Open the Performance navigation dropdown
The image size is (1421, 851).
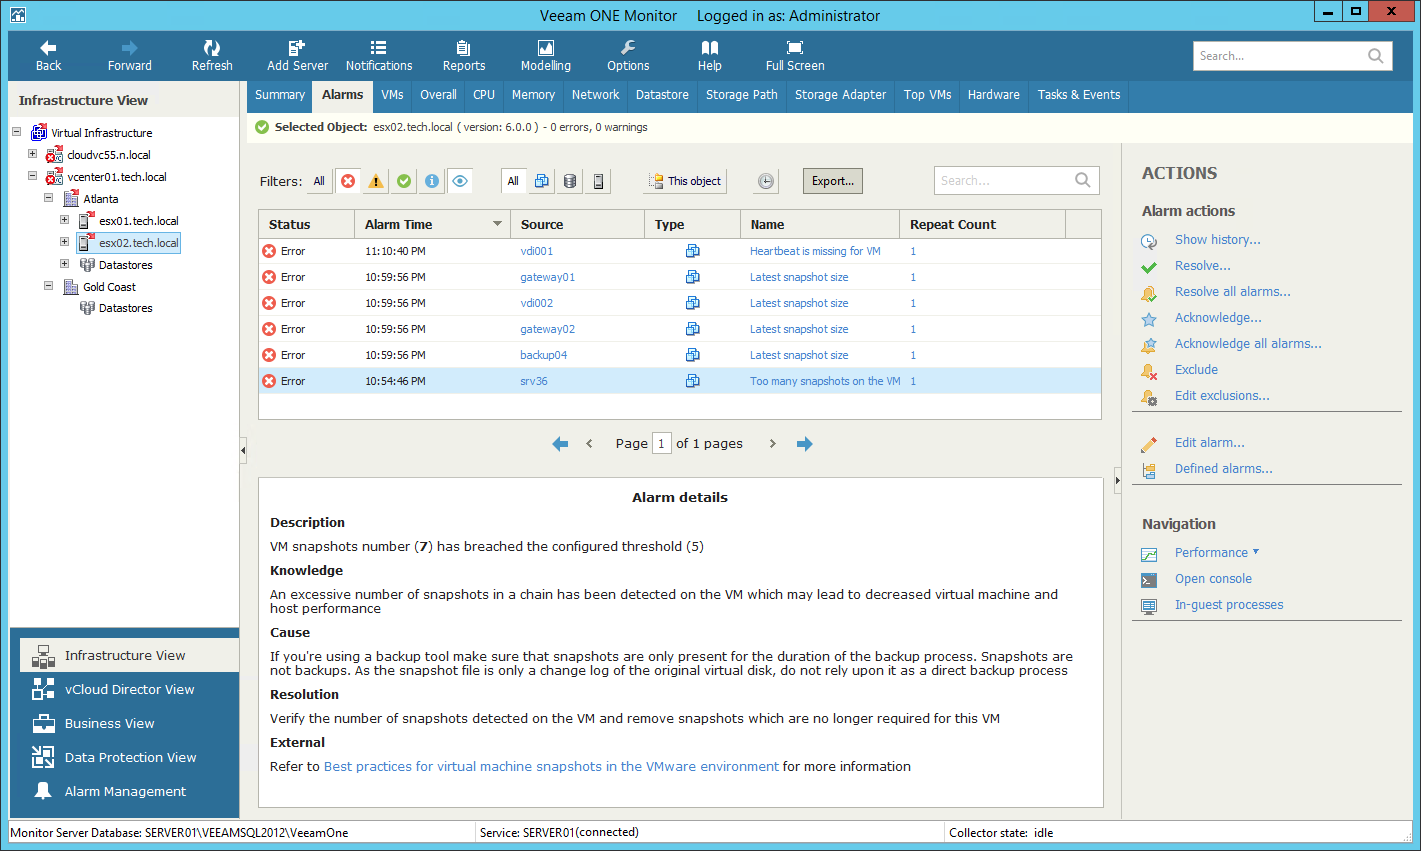coord(1217,552)
